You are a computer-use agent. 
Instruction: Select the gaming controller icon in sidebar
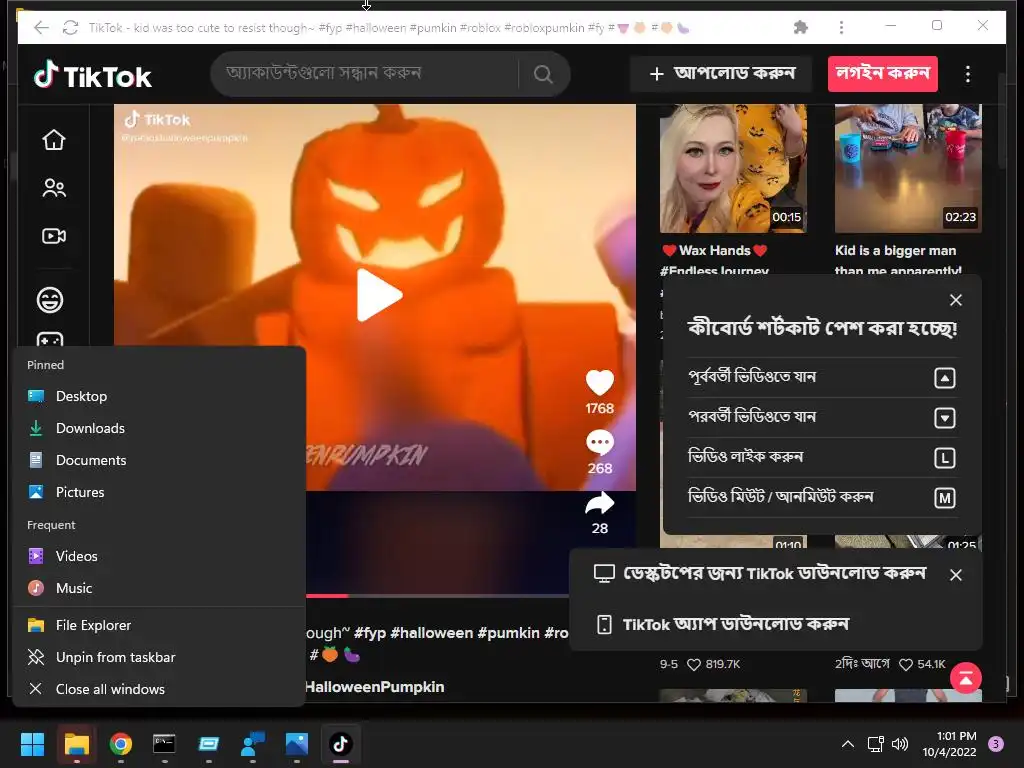coord(50,340)
